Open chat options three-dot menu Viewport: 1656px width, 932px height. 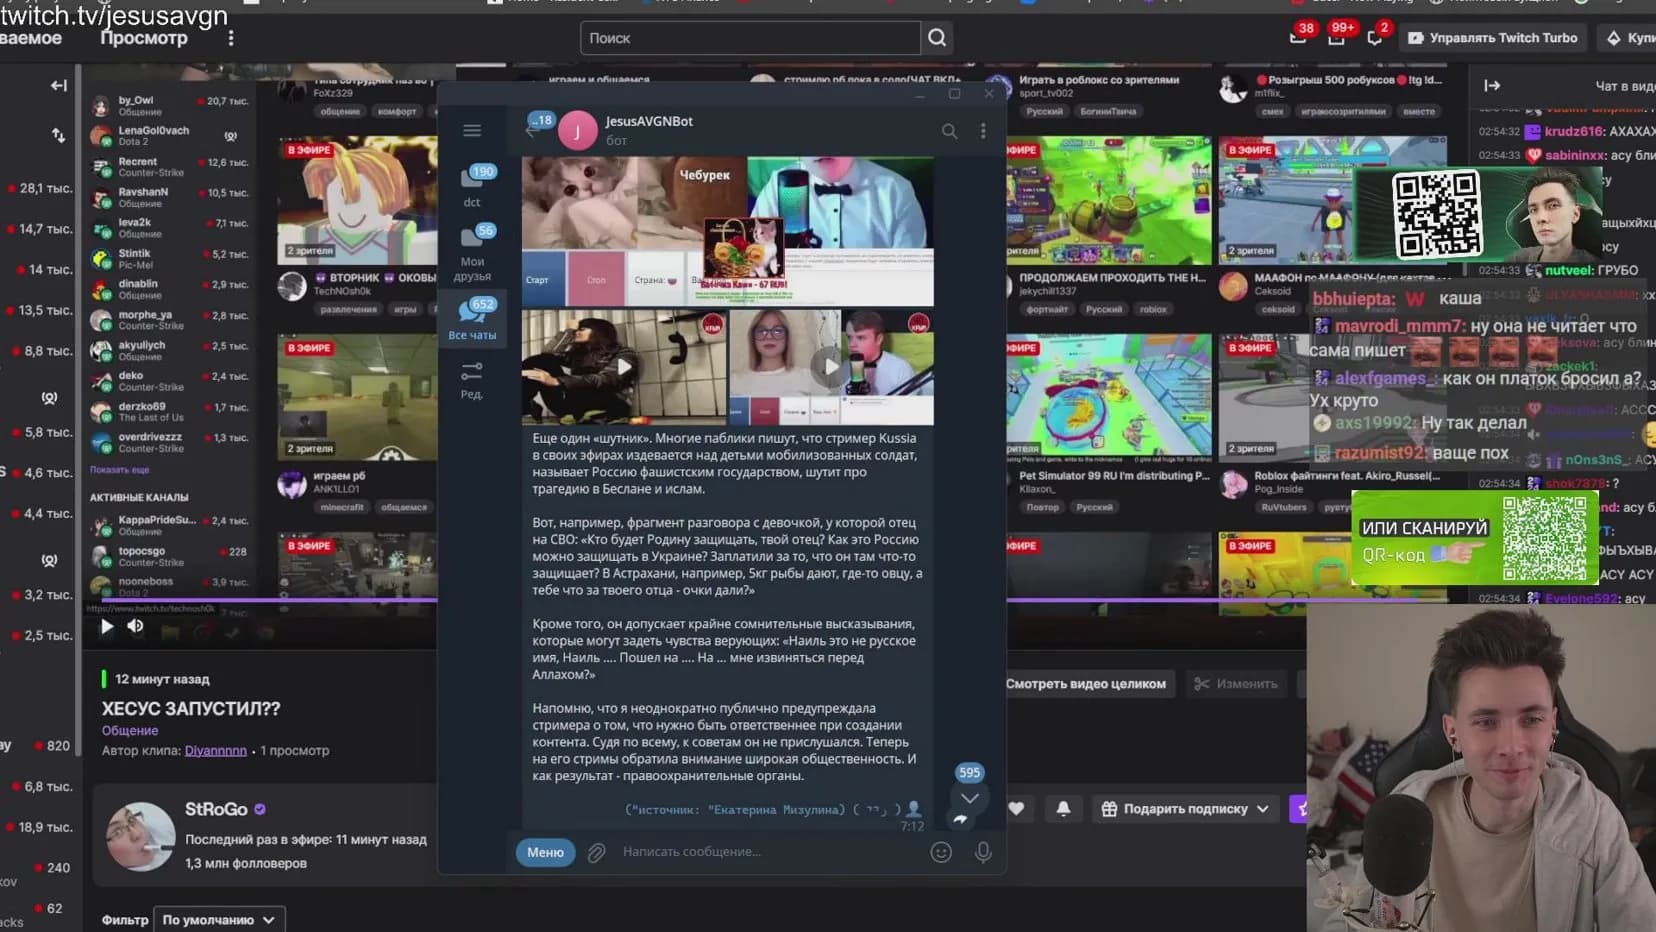(x=983, y=131)
